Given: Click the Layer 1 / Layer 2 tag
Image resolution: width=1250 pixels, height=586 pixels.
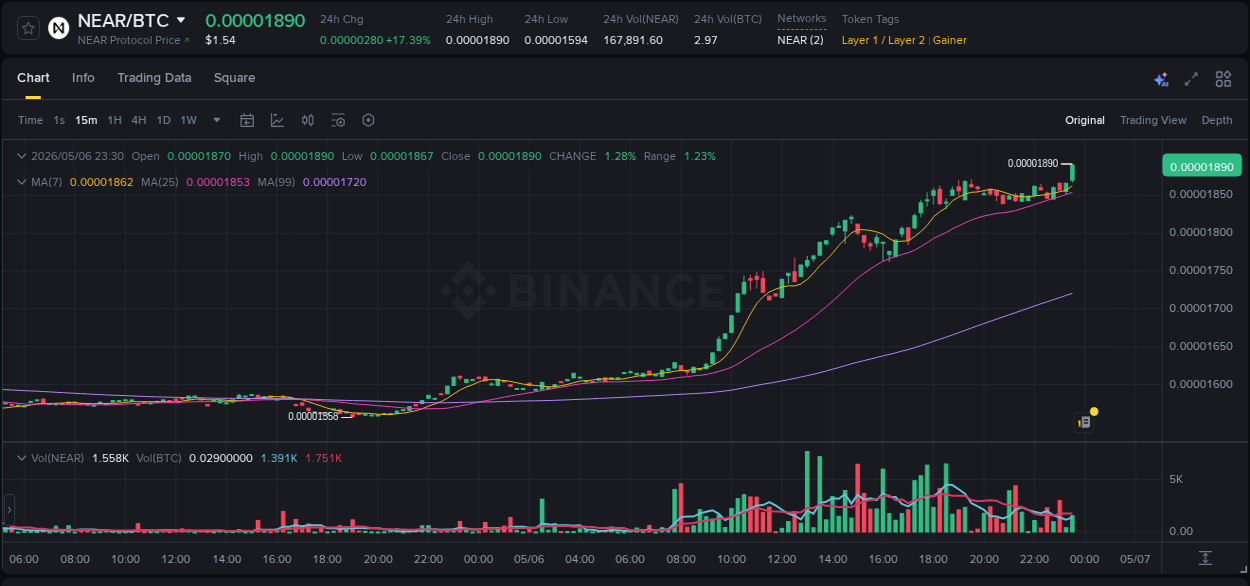Looking at the screenshot, I should 884,40.
